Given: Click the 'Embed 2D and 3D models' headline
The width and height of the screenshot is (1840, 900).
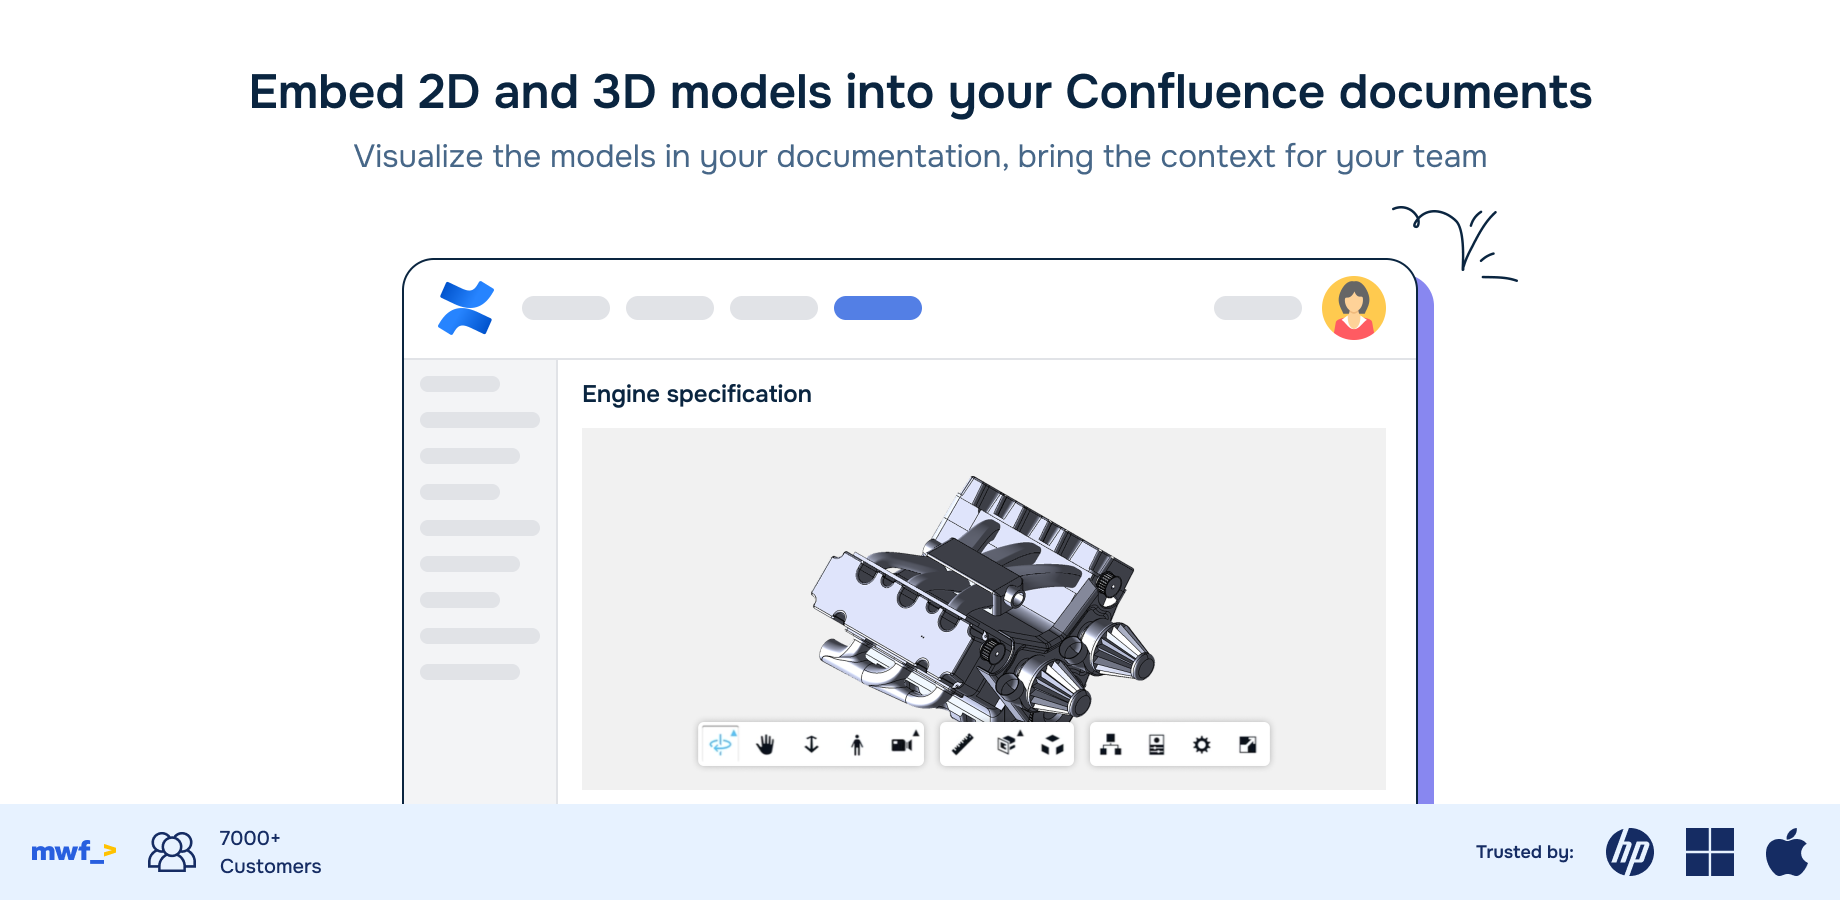Looking at the screenshot, I should point(920,92).
